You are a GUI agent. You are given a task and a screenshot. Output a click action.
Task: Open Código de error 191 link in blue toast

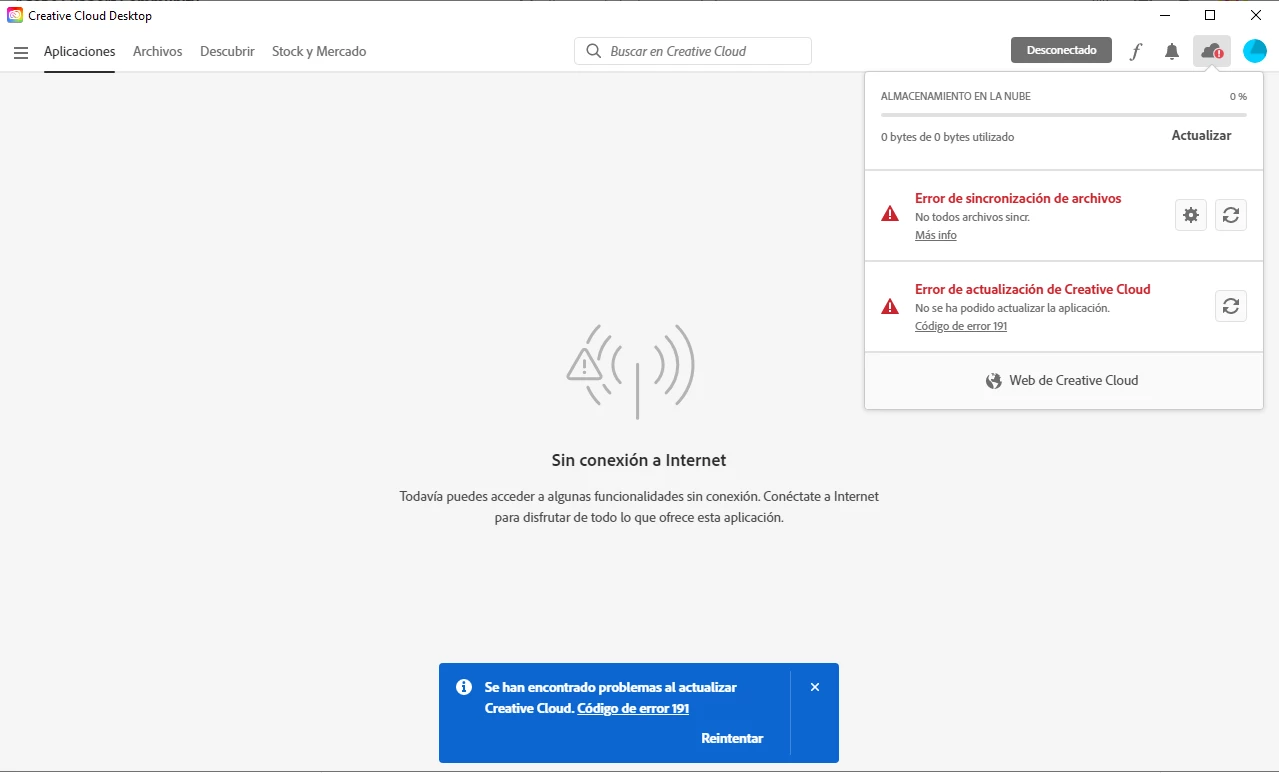pyautogui.click(x=633, y=709)
